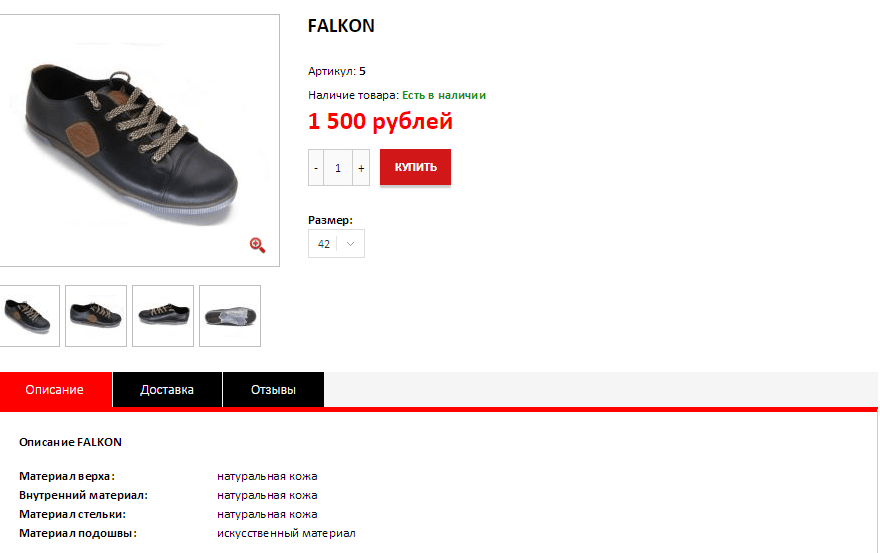880x553 pixels.
Task: Click the Описание FALKON heading
Action: (70, 442)
